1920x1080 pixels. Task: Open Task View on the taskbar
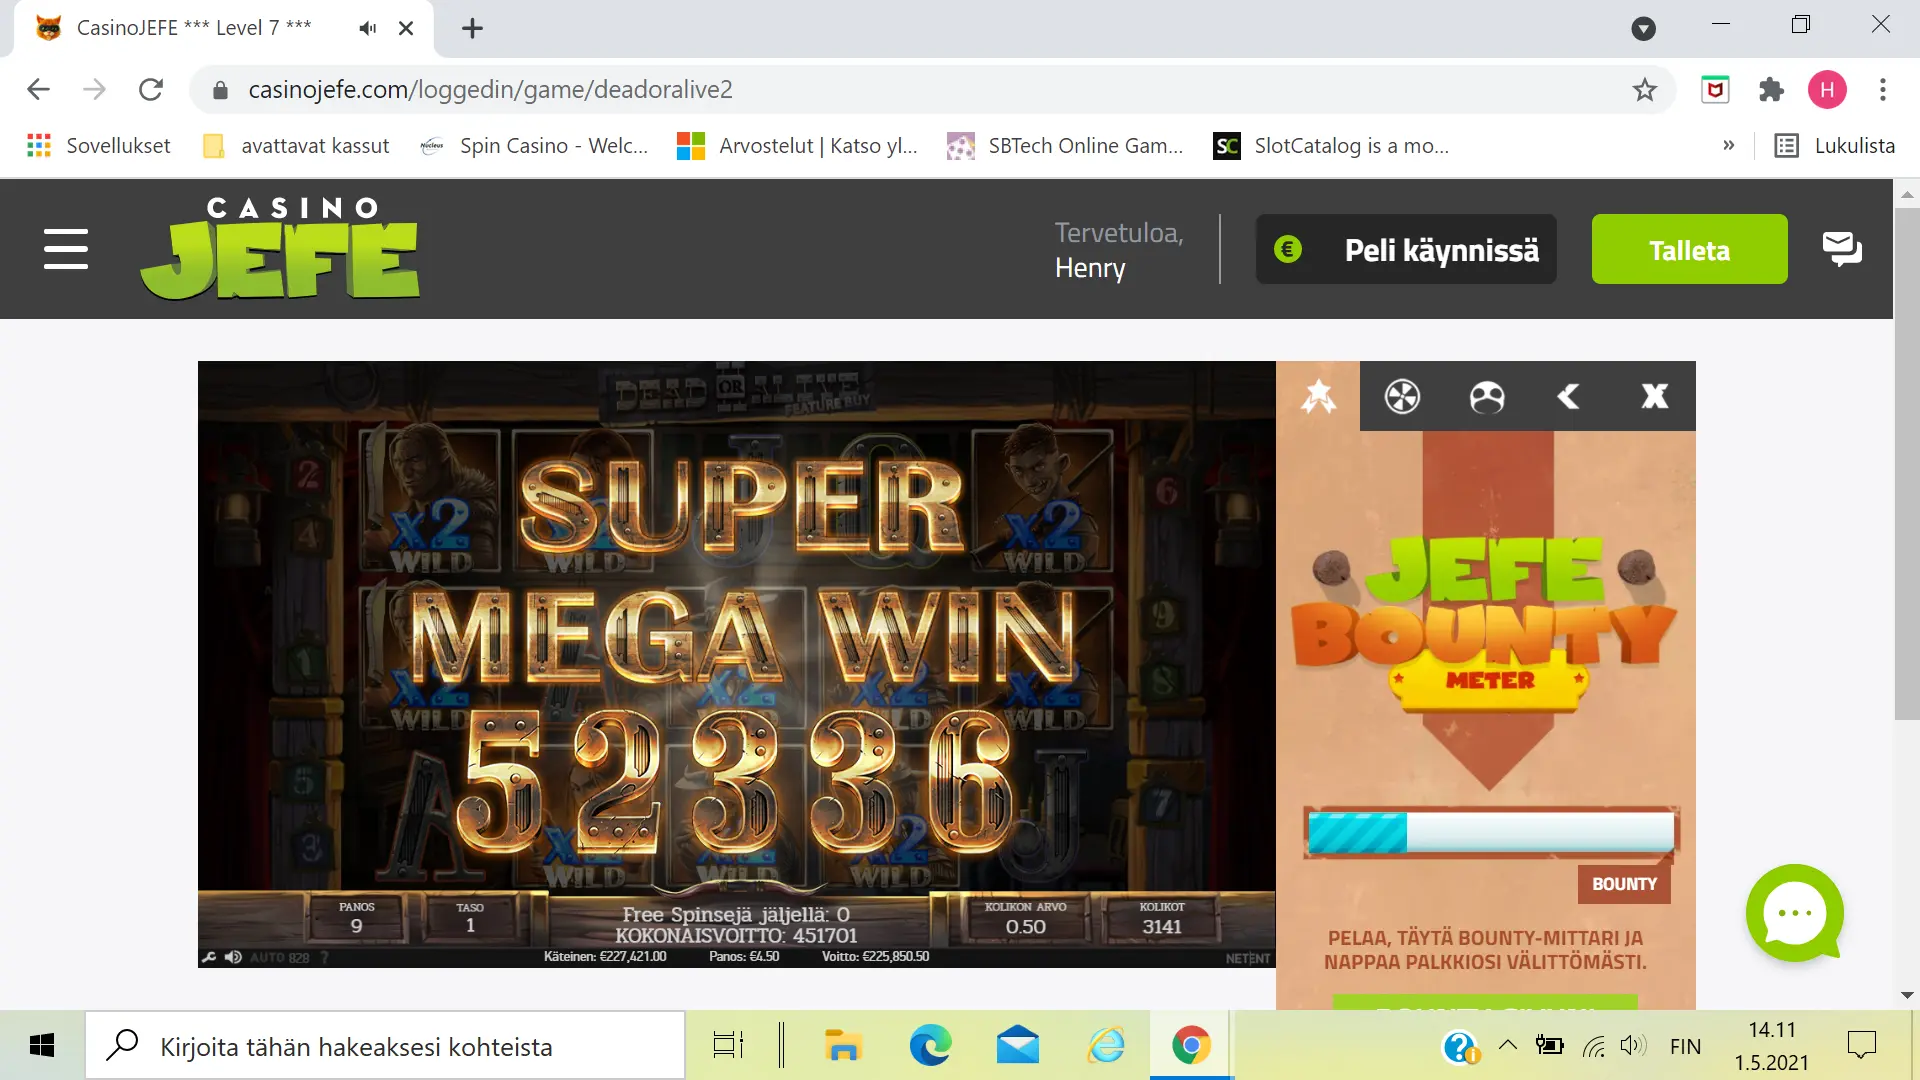click(728, 1046)
